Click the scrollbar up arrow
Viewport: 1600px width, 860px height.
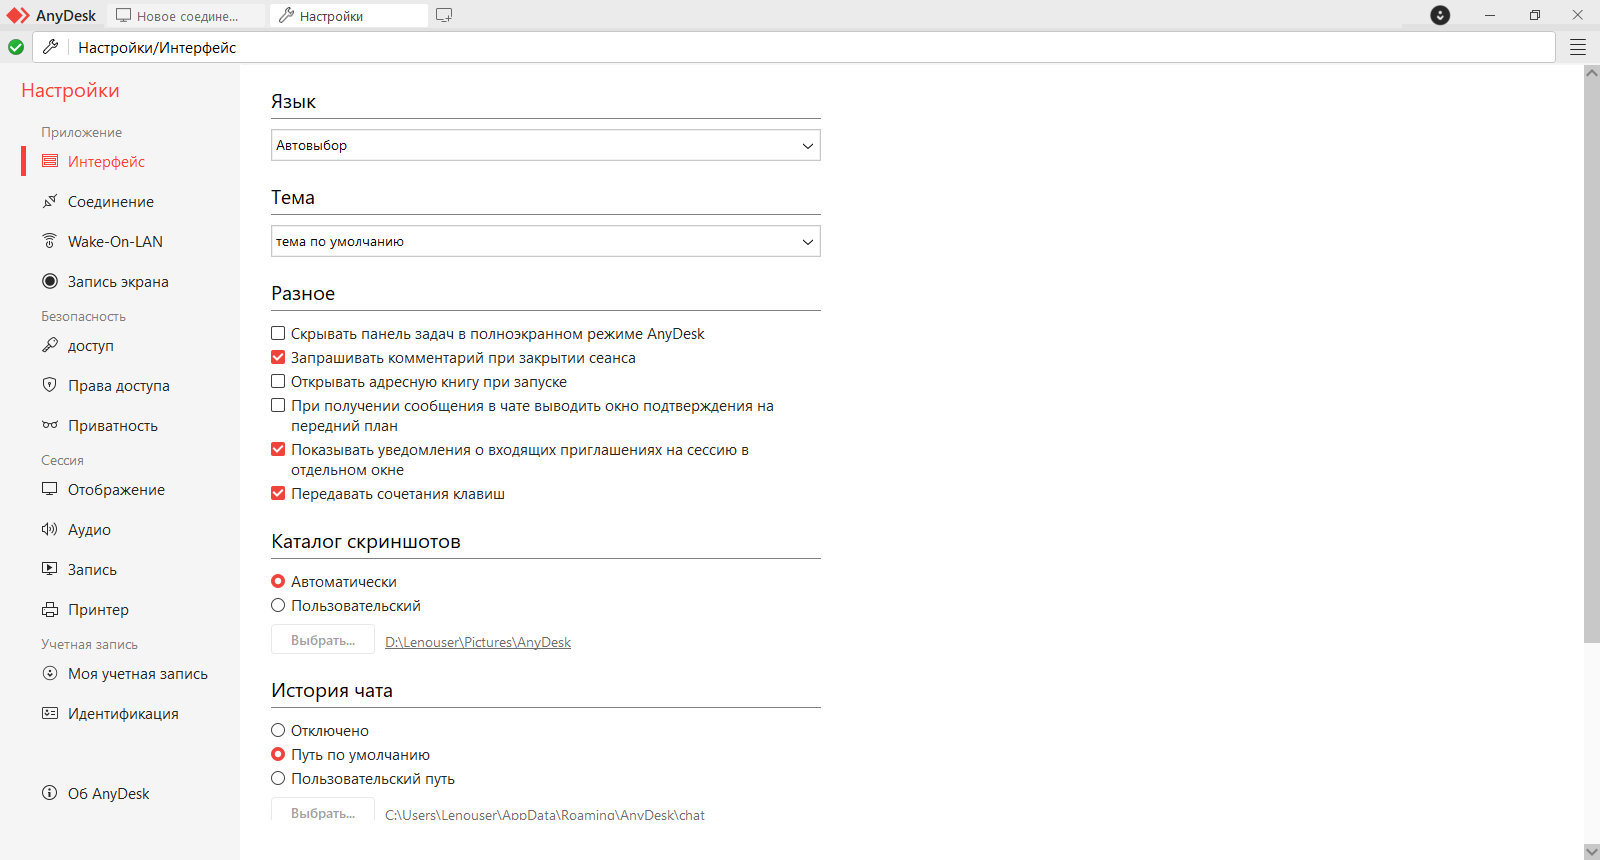[1592, 72]
